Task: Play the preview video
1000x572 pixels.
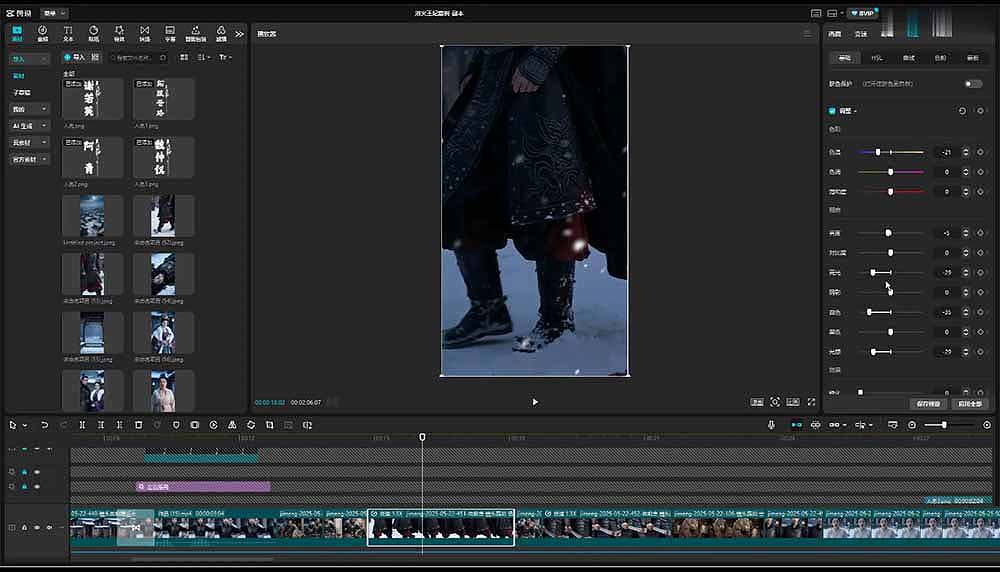Action: pos(534,402)
